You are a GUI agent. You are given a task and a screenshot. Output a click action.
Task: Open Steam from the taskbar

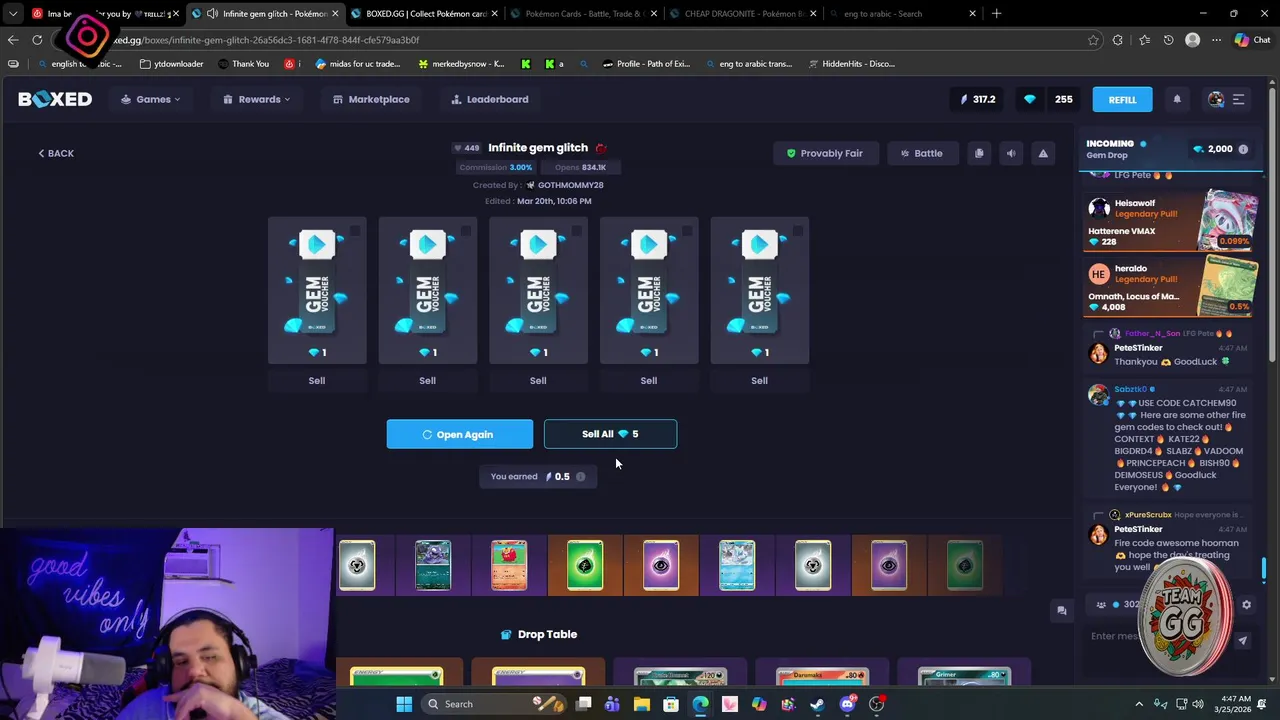pos(818,704)
